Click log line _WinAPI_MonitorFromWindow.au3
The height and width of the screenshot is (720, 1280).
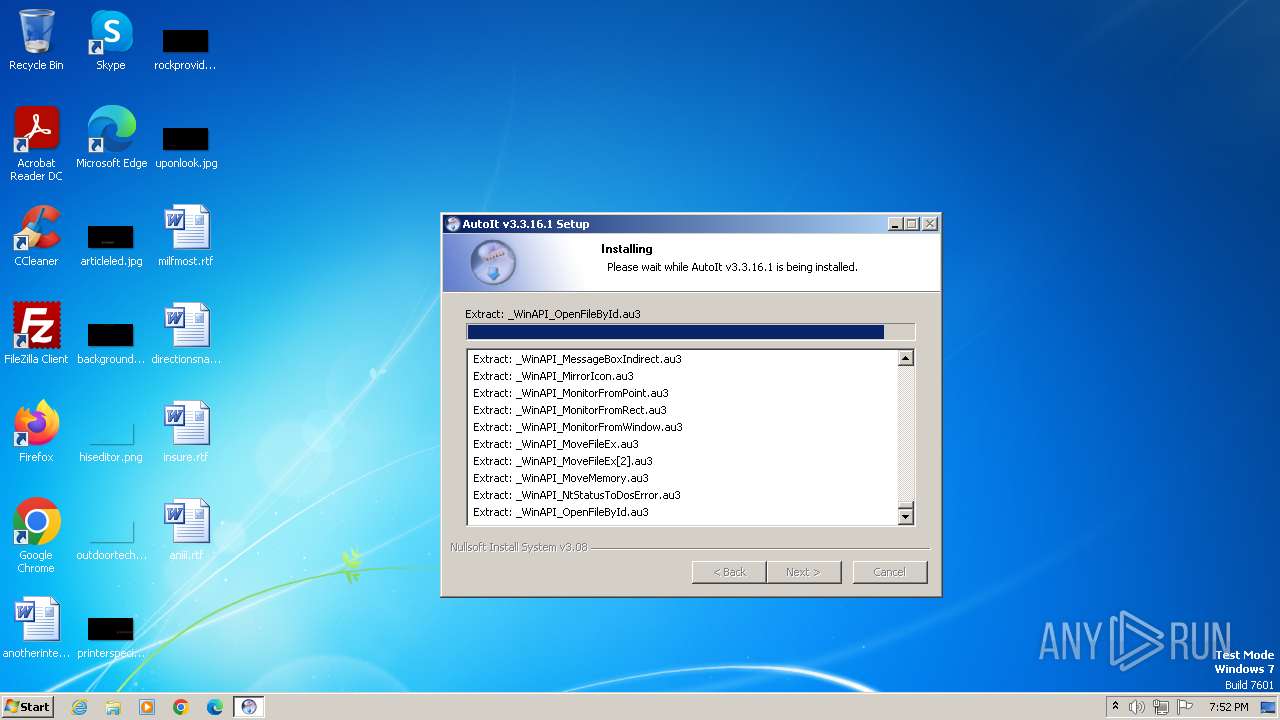tap(578, 427)
